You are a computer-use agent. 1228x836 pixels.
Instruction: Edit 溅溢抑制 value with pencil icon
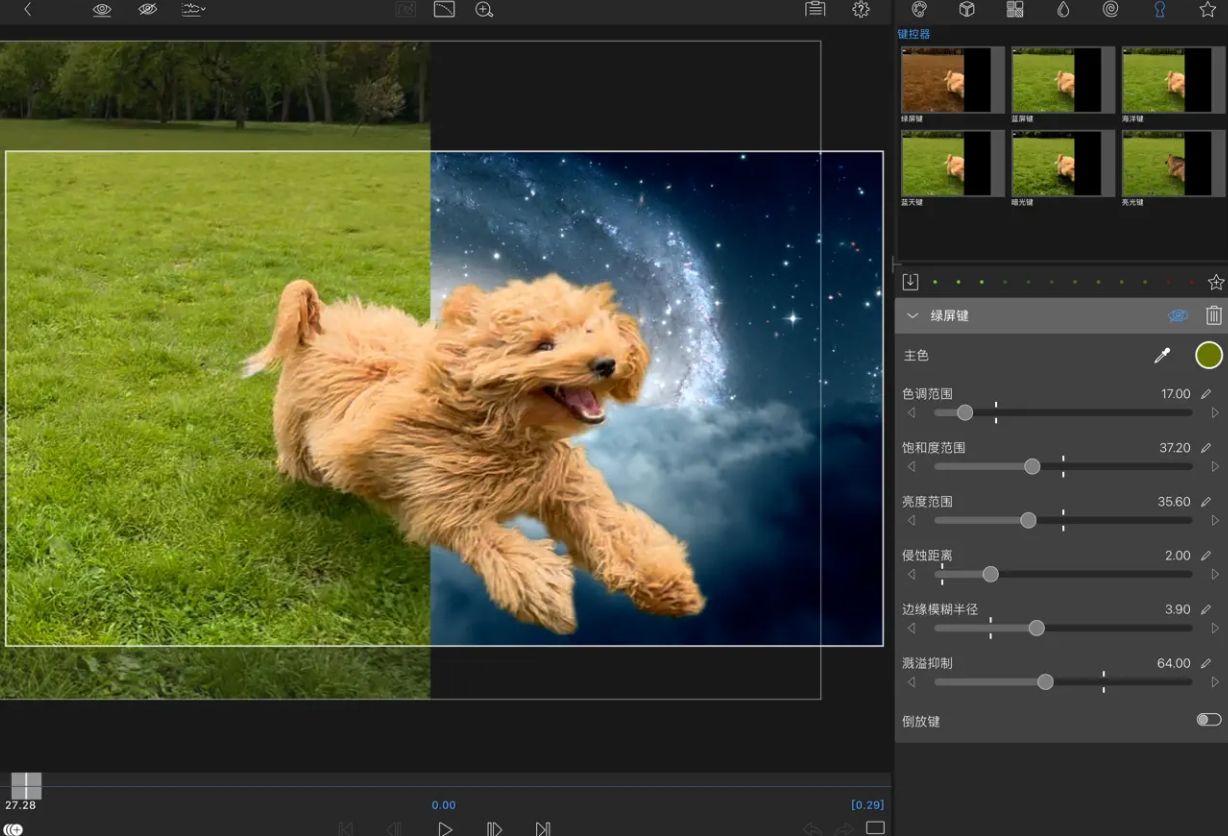pyautogui.click(x=1206, y=664)
